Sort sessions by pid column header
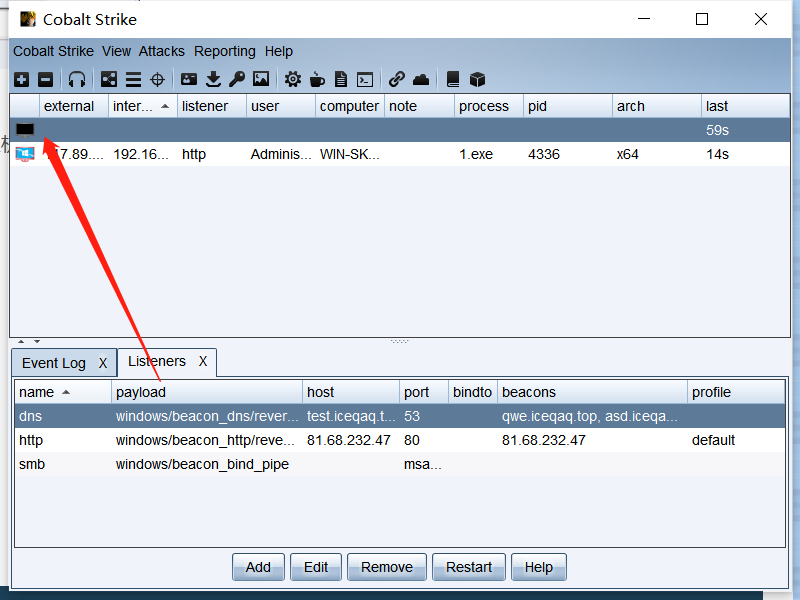This screenshot has width=800, height=600. 567,106
